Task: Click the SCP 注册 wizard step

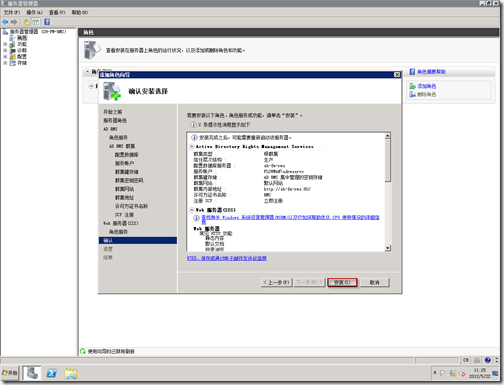Action: click(124, 215)
